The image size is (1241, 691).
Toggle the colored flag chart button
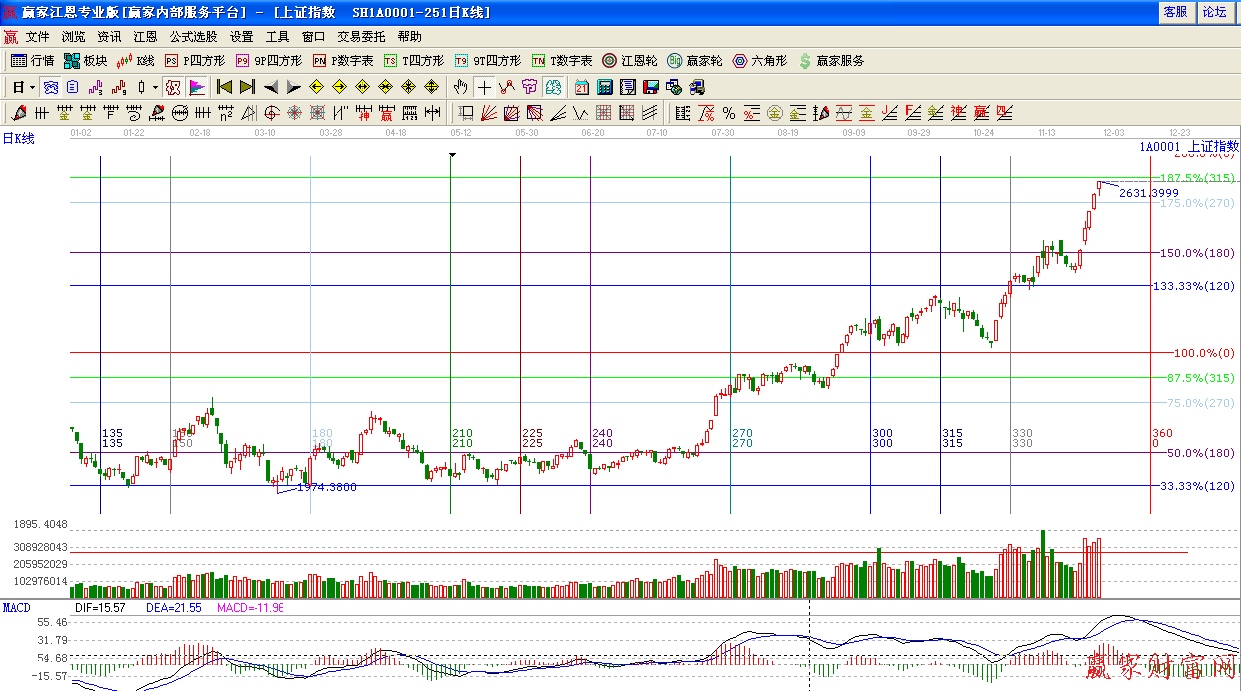(x=197, y=87)
